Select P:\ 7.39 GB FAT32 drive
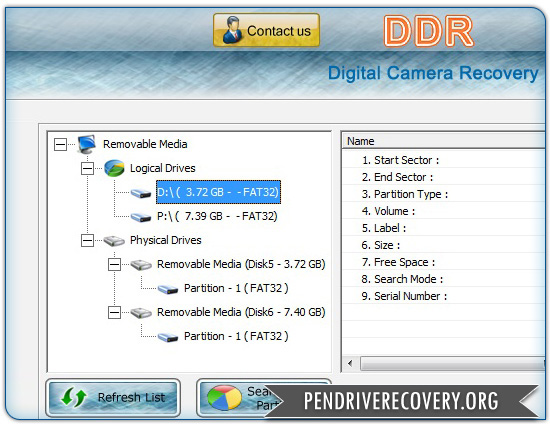 (217, 216)
